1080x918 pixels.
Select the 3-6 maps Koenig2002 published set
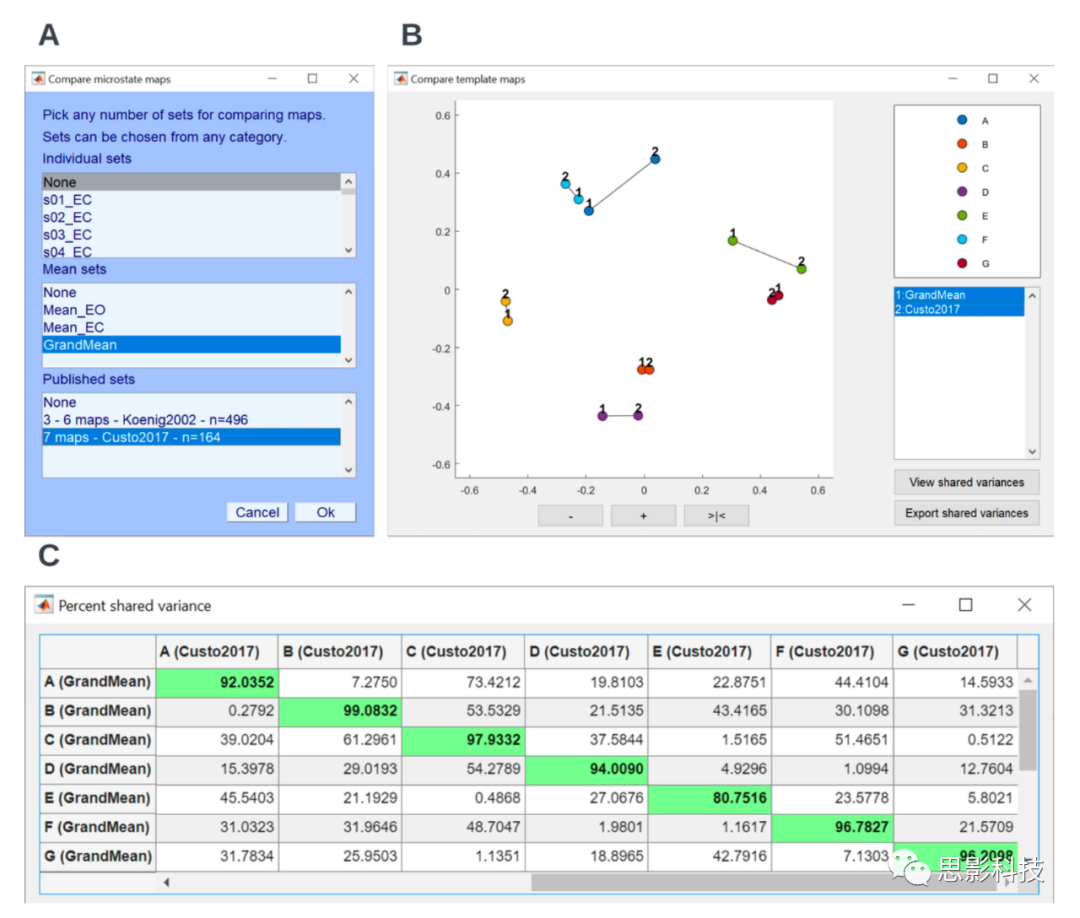pyautogui.click(x=144, y=420)
